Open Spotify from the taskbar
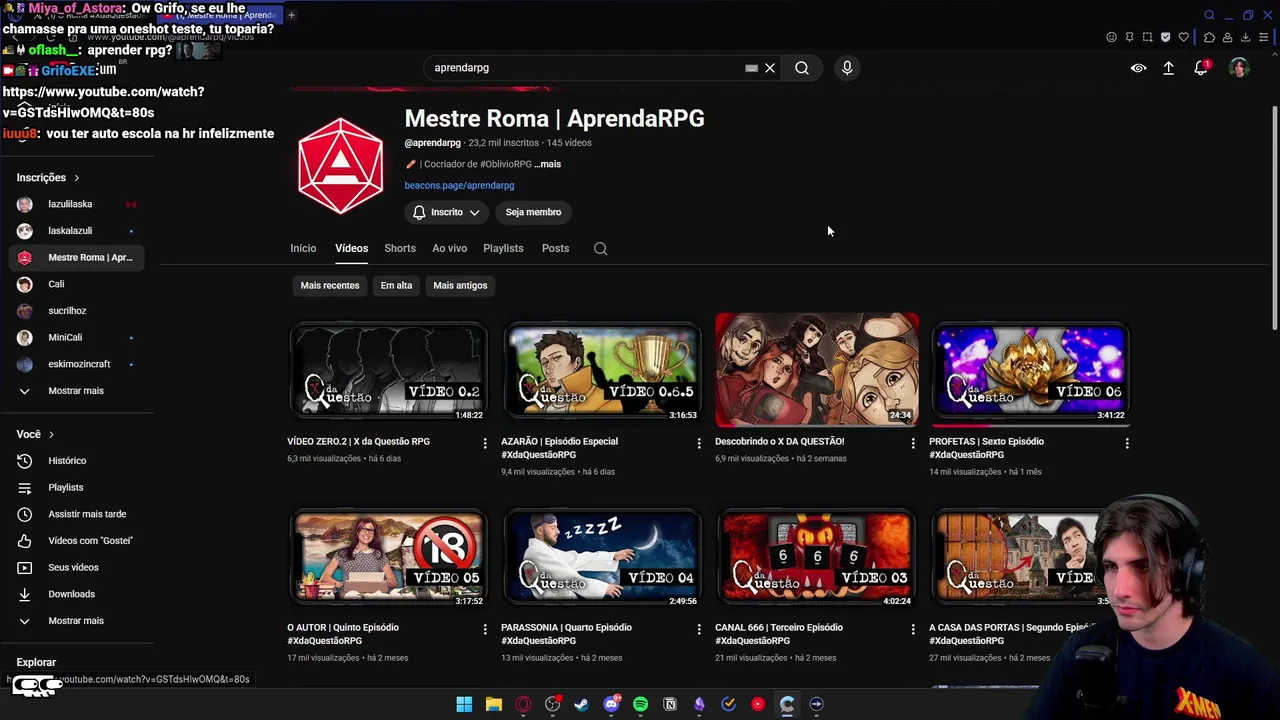The width and height of the screenshot is (1280, 720). [x=640, y=704]
